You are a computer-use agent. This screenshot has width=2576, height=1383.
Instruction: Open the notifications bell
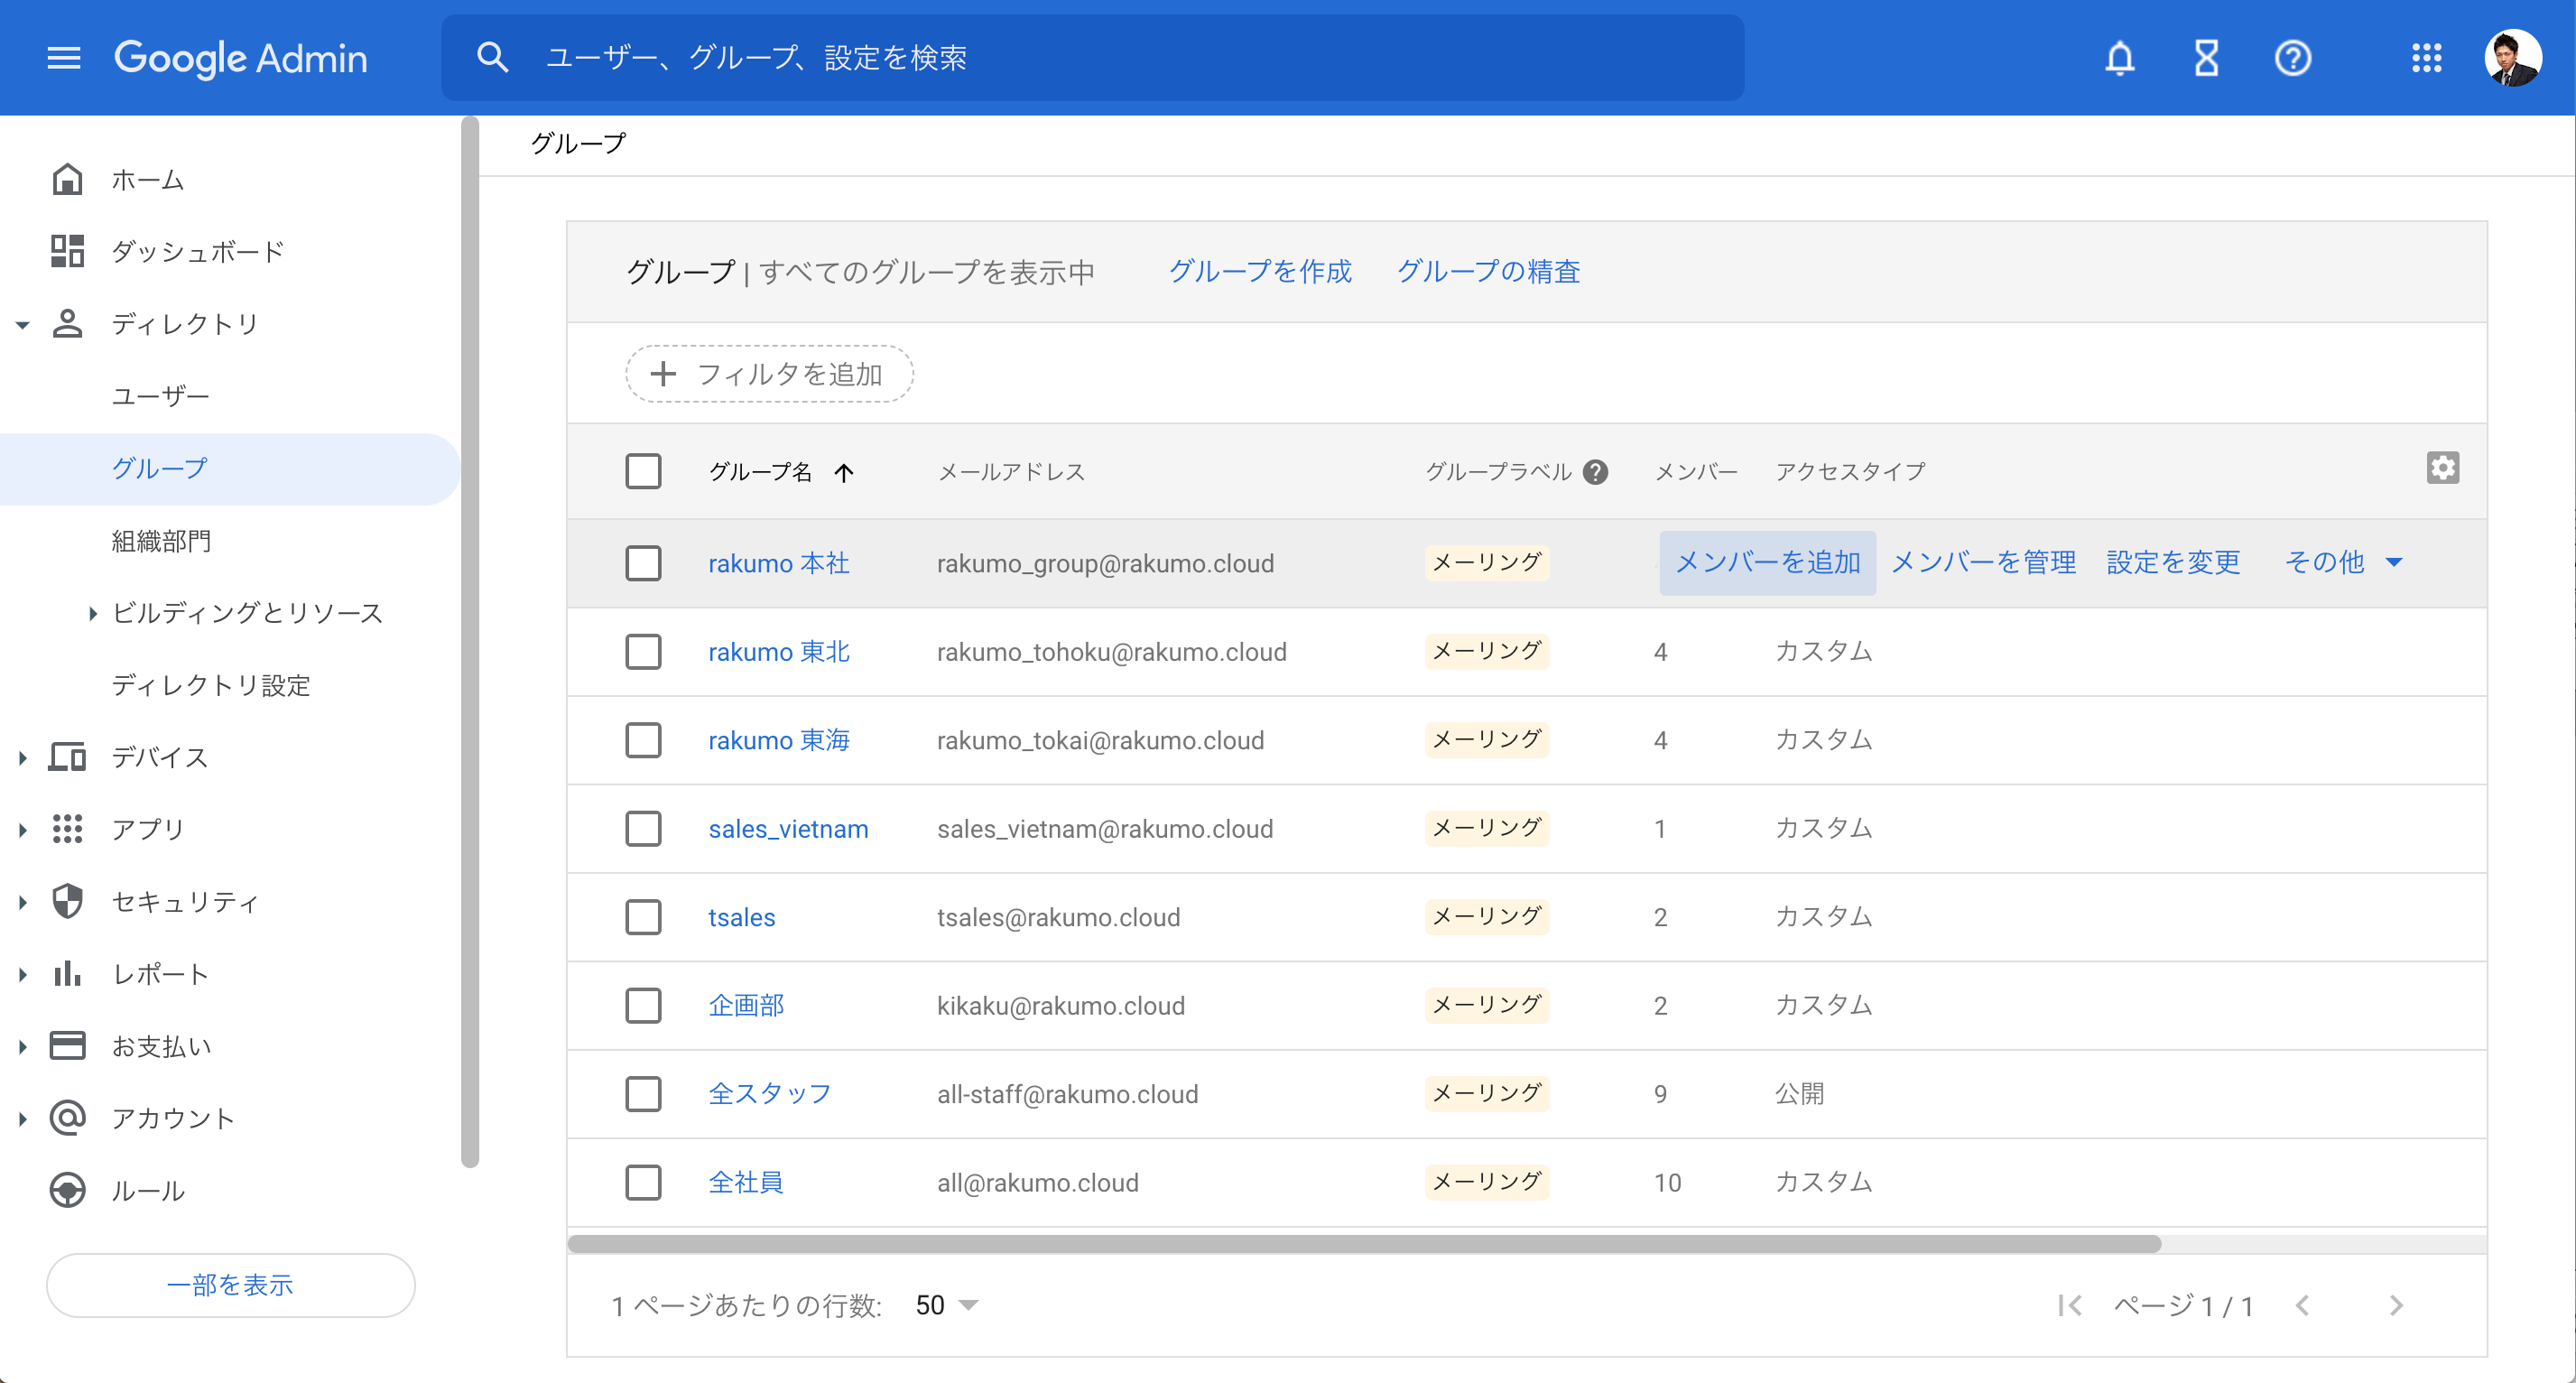pyautogui.click(x=2119, y=58)
